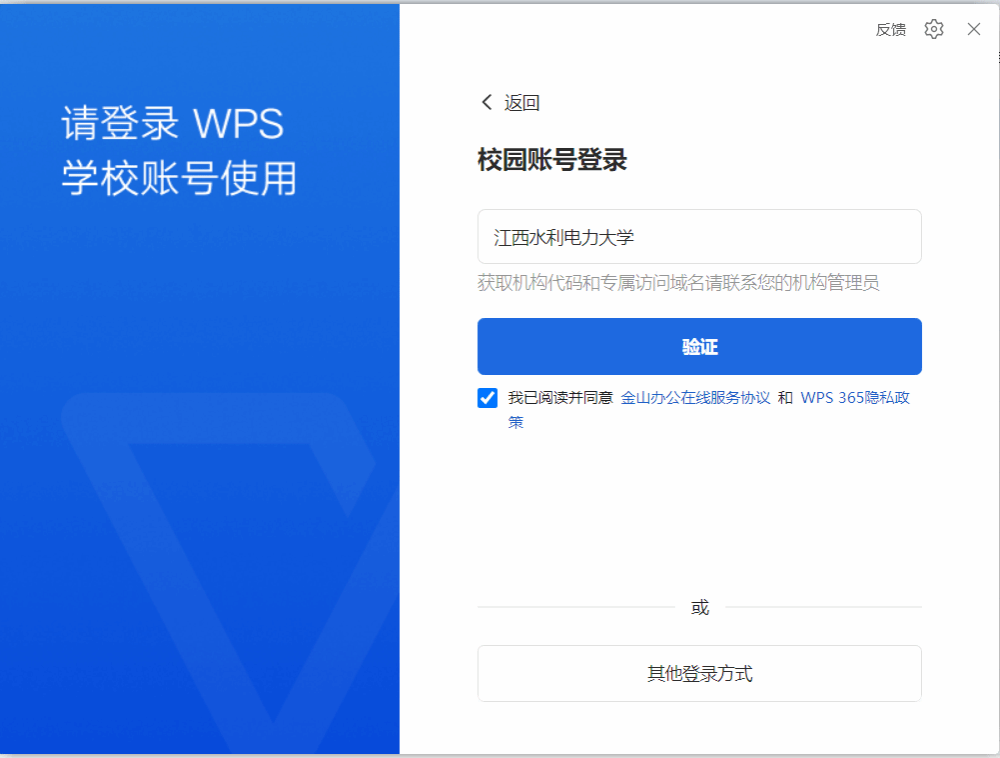The height and width of the screenshot is (758, 1000).
Task: Close the login dialog with X
Action: [974, 29]
